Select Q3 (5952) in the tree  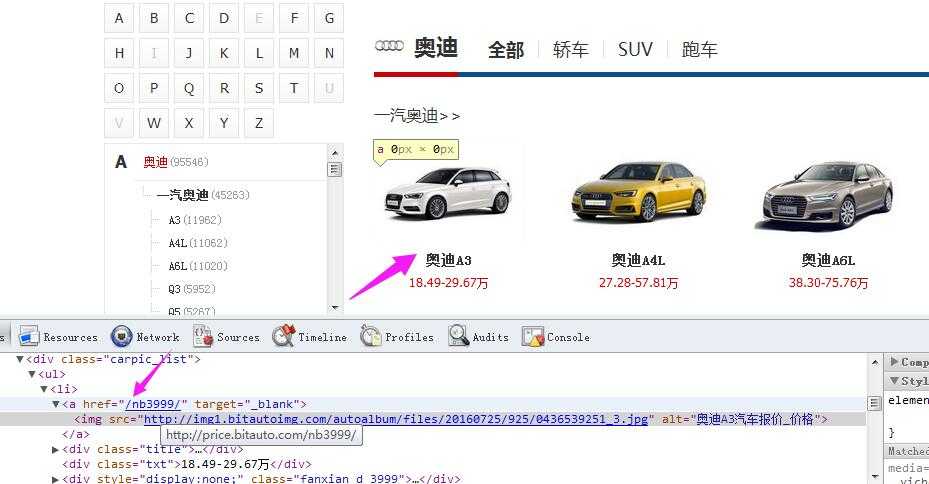[191, 289]
